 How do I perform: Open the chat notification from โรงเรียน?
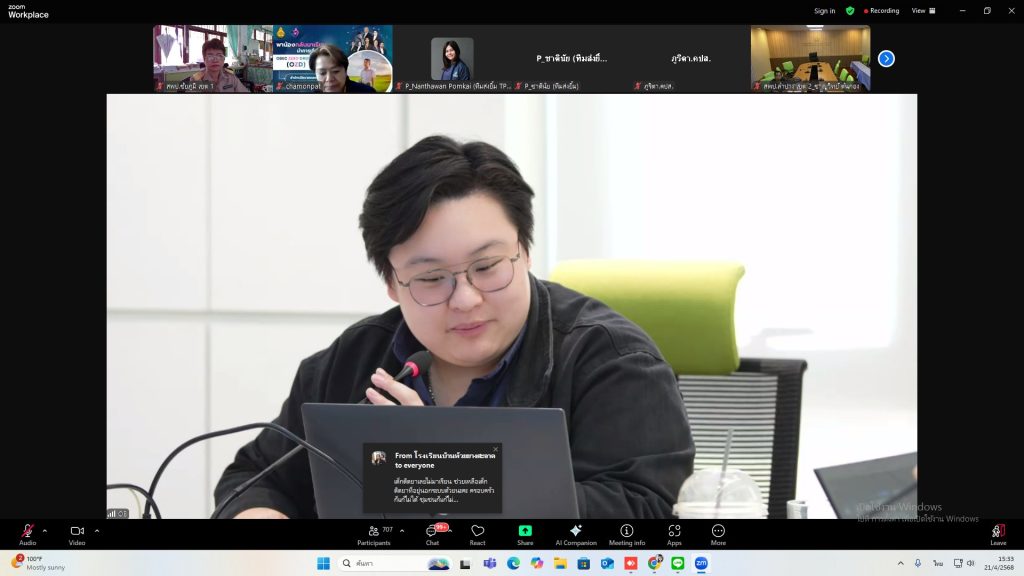tap(432, 478)
